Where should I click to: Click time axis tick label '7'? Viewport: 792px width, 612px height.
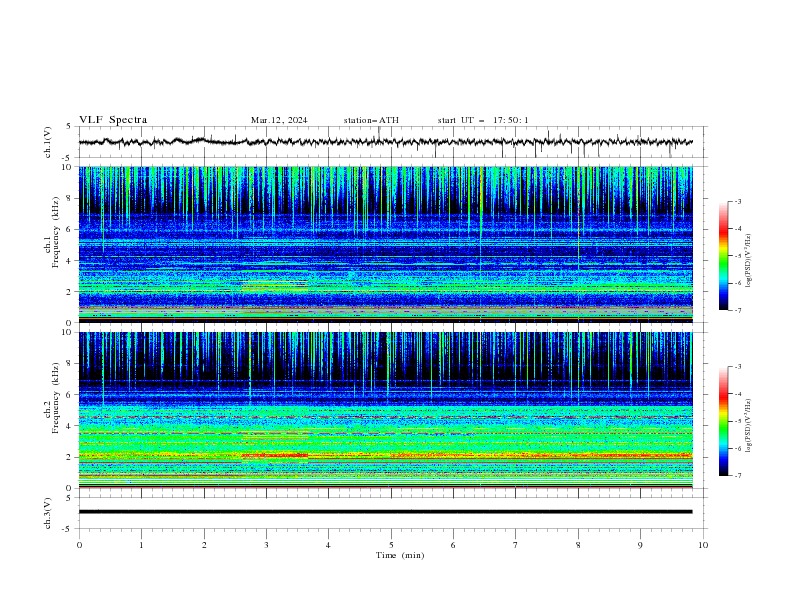(516, 545)
